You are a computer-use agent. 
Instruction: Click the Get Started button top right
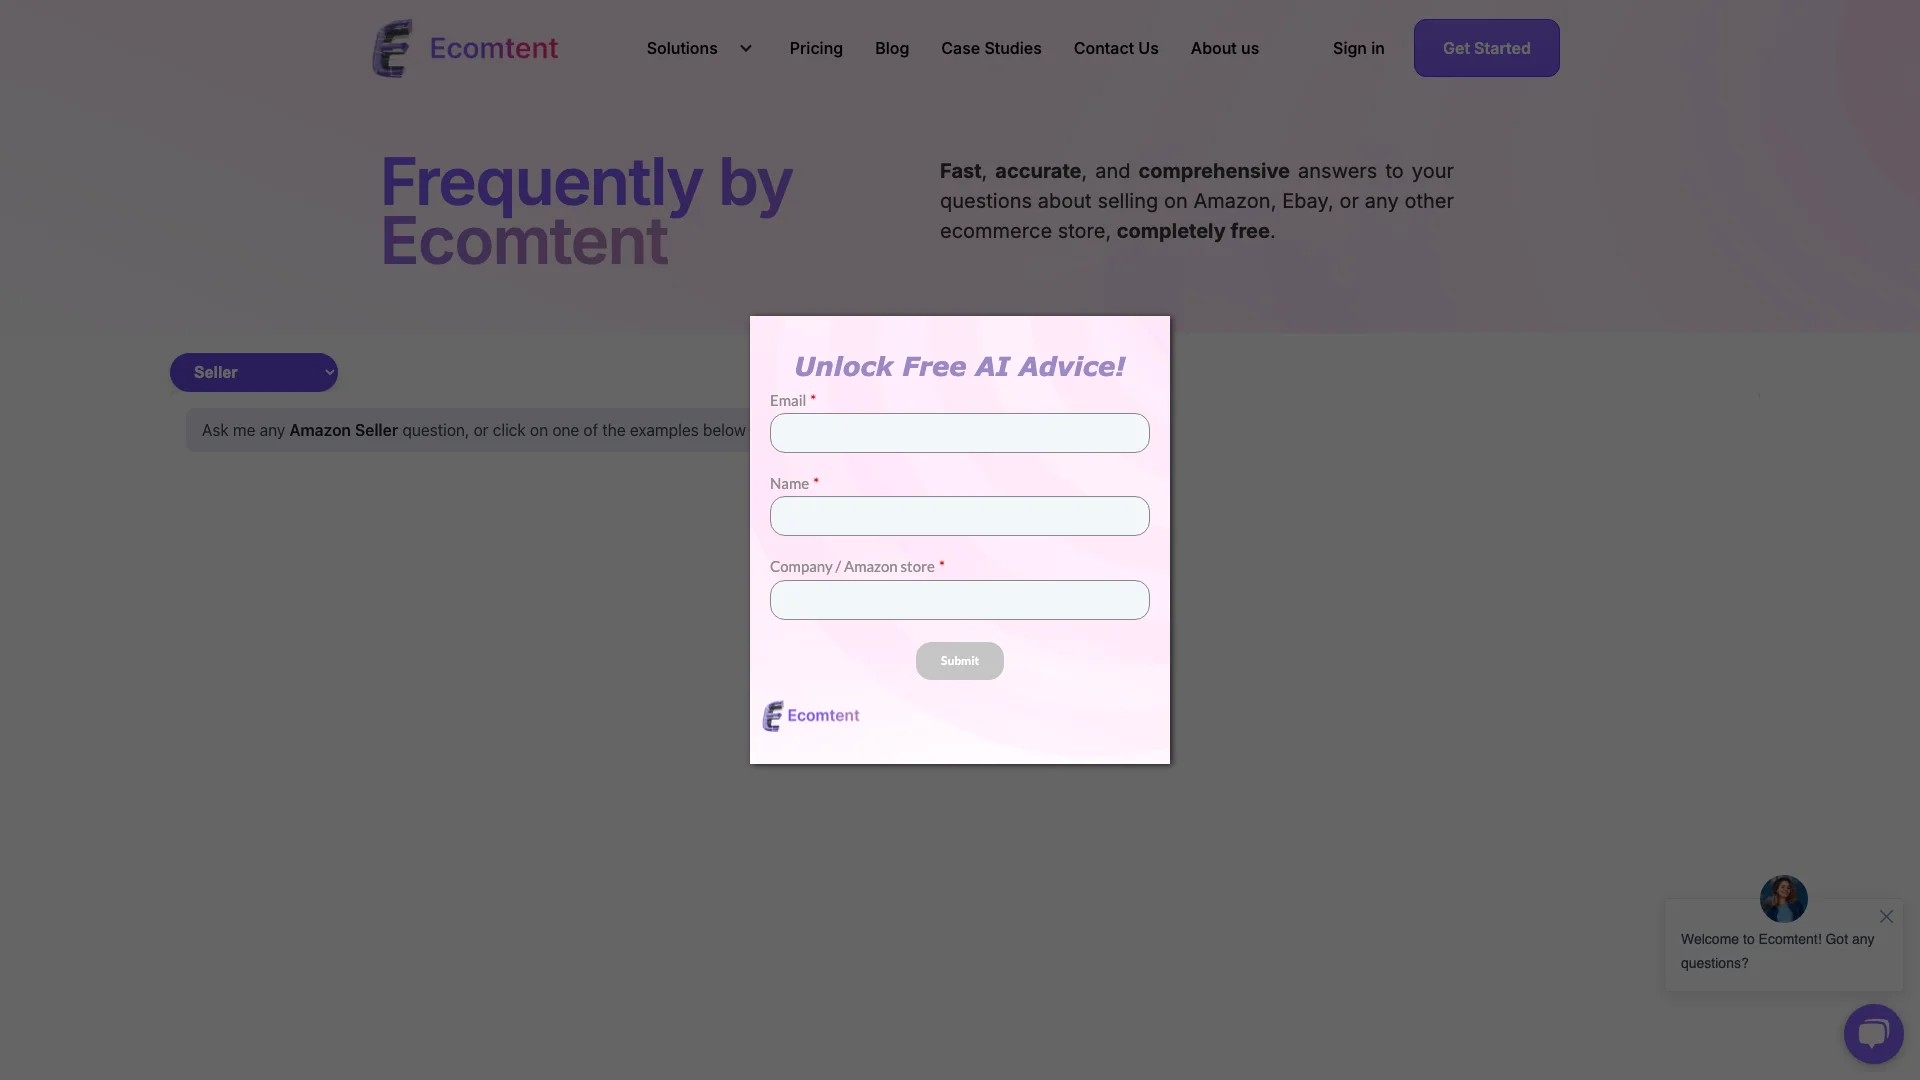coord(1486,47)
